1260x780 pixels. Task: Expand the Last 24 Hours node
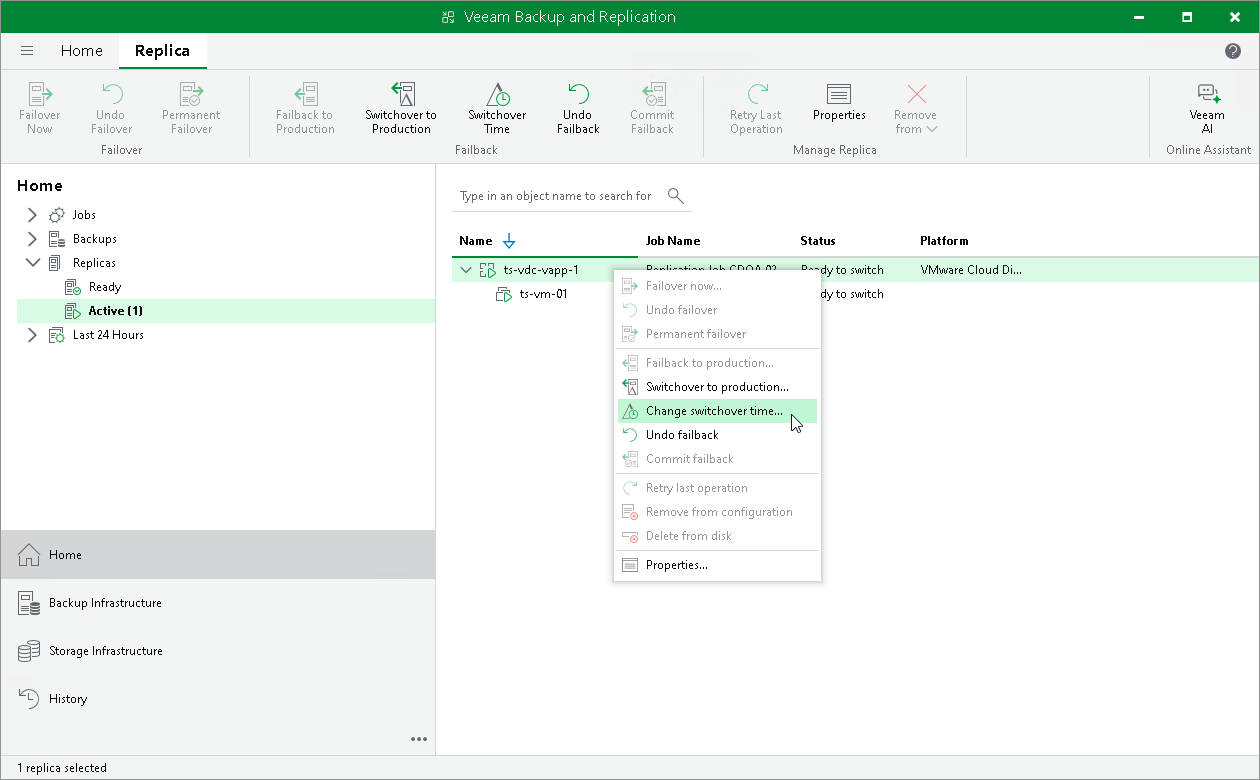[32, 335]
